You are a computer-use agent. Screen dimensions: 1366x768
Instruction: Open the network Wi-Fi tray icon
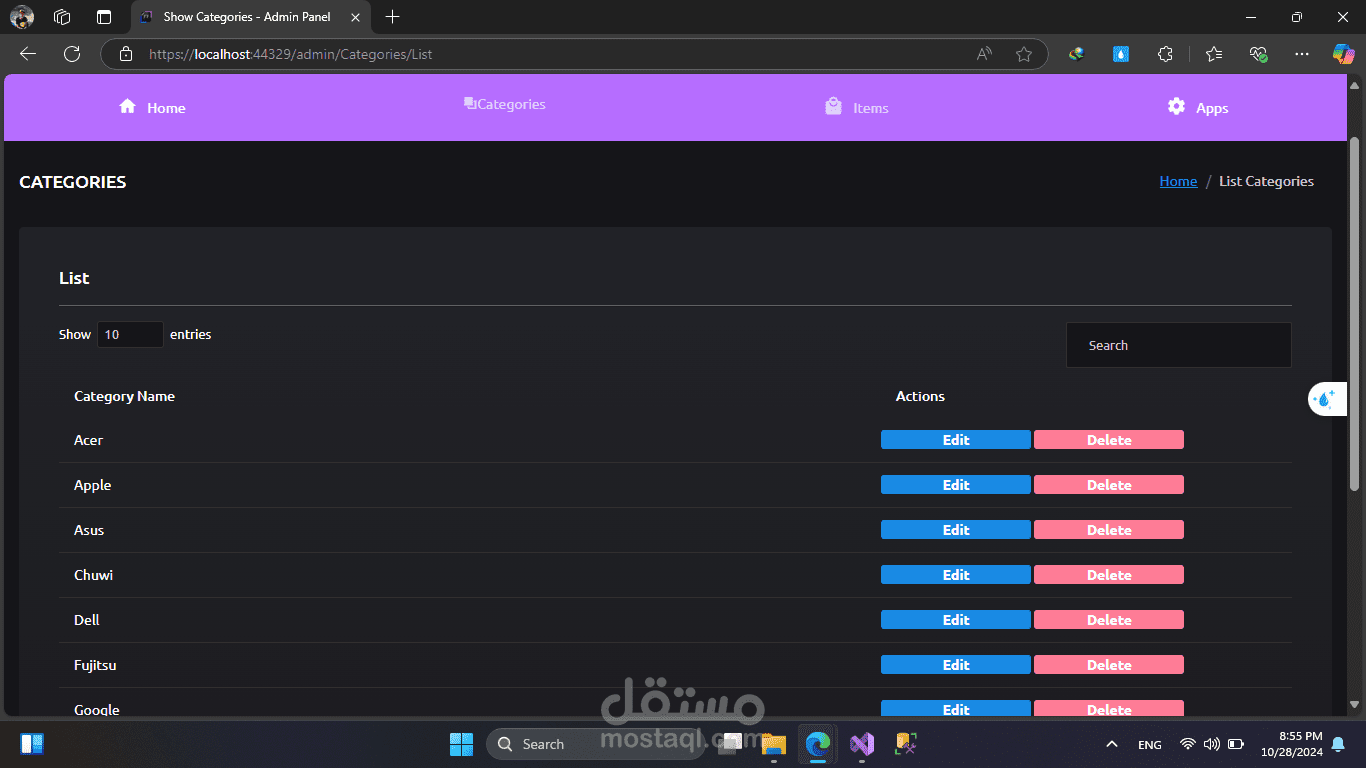point(1188,744)
